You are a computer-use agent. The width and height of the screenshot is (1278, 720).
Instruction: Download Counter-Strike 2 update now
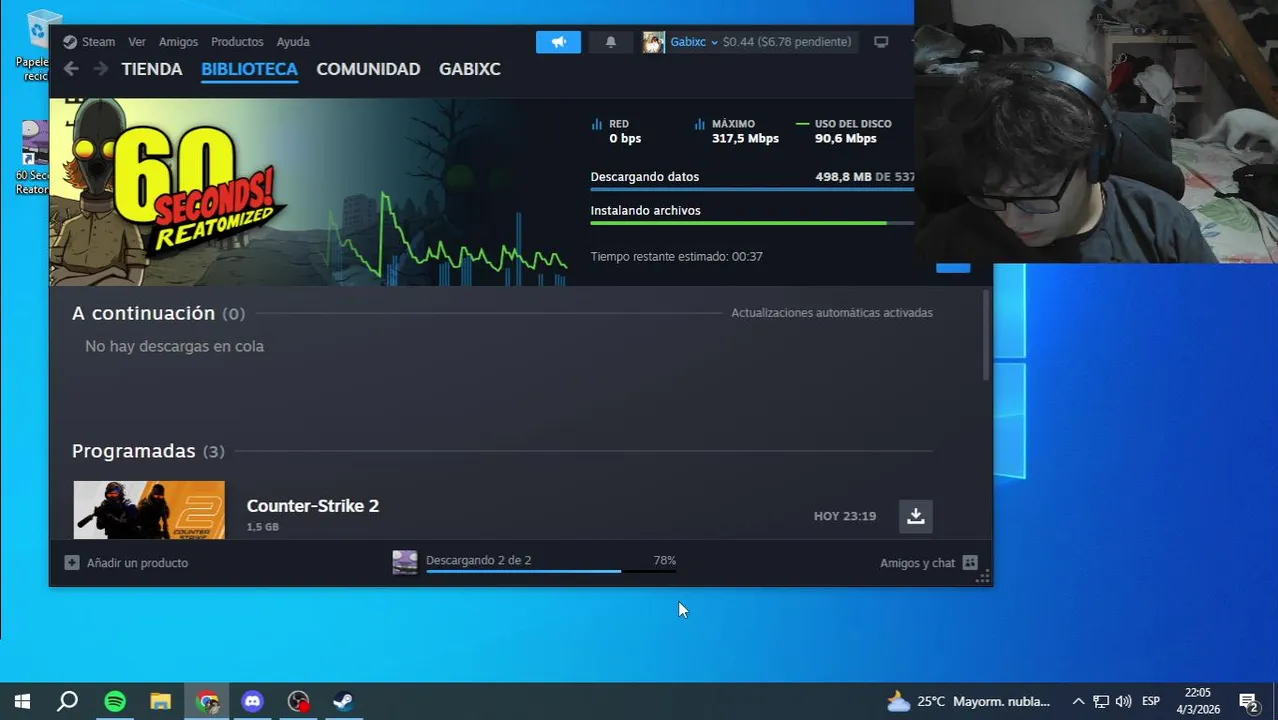point(915,516)
